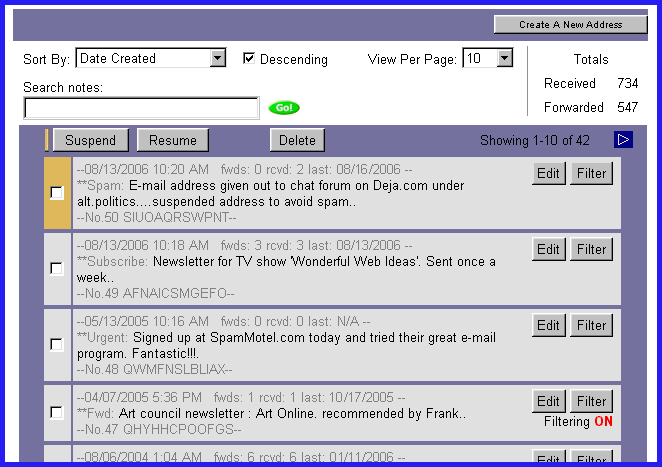Click the Search notes text field
The width and height of the screenshot is (662, 467).
141,108
